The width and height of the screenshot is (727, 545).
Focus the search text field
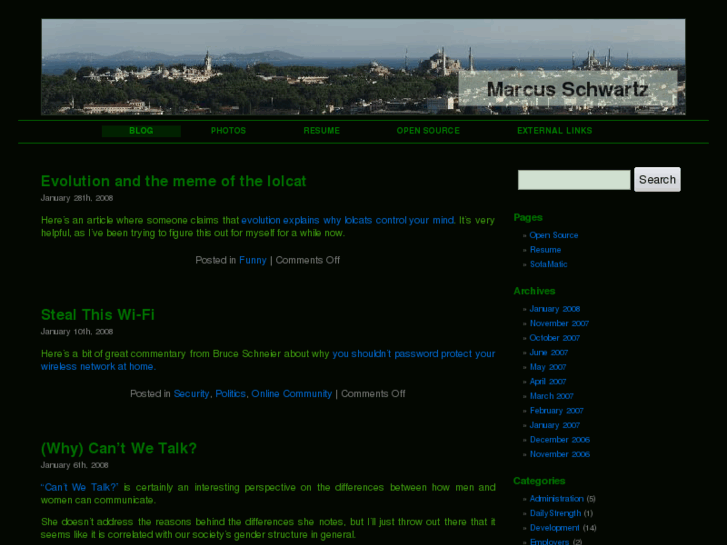[574, 180]
